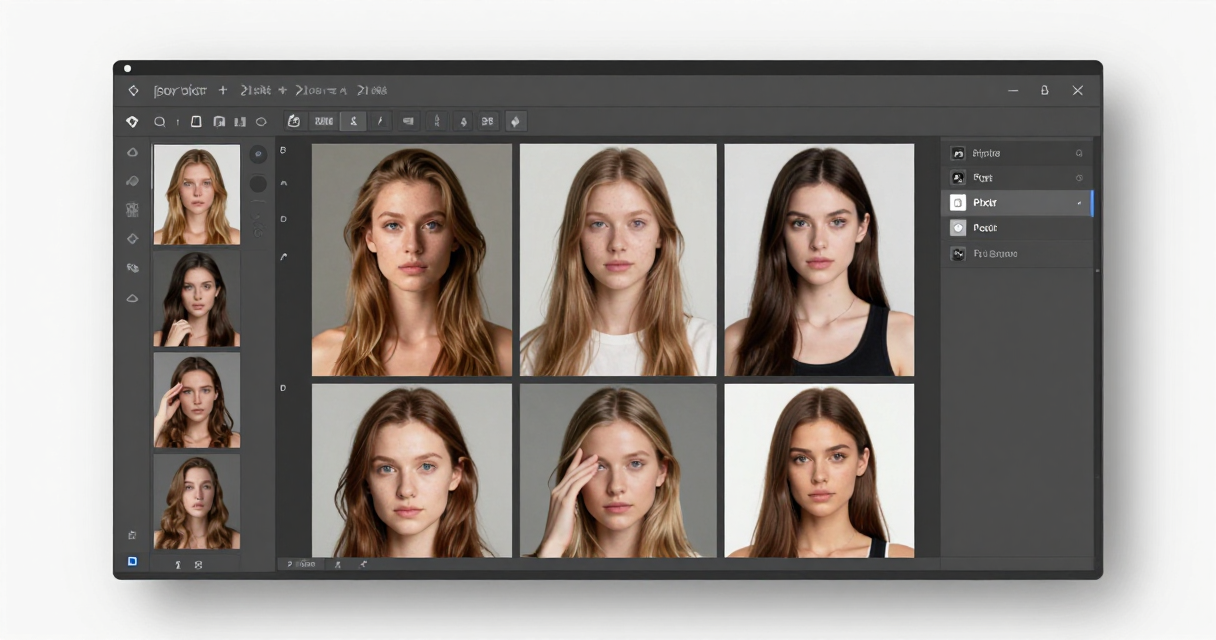The image size is (1216, 640).
Task: Click the dark circle button beside the thumbnail strip
Action: [258, 184]
